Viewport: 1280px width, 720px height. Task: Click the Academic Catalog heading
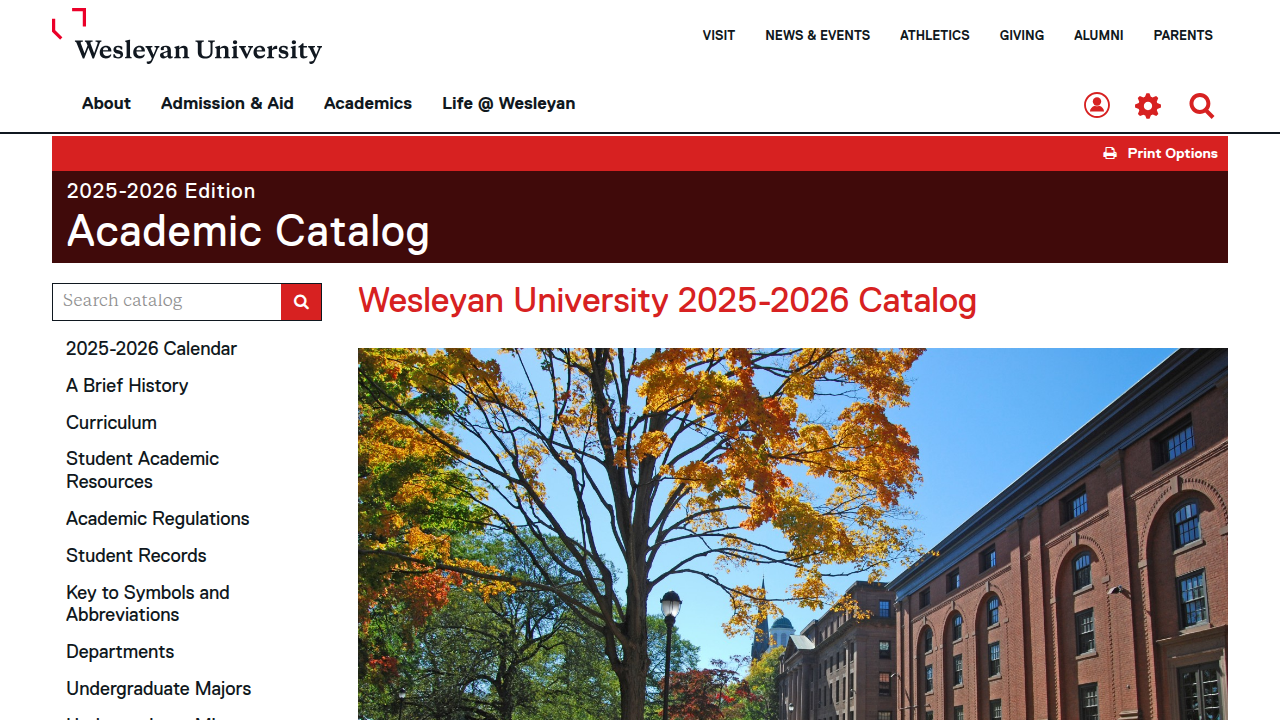(x=248, y=231)
